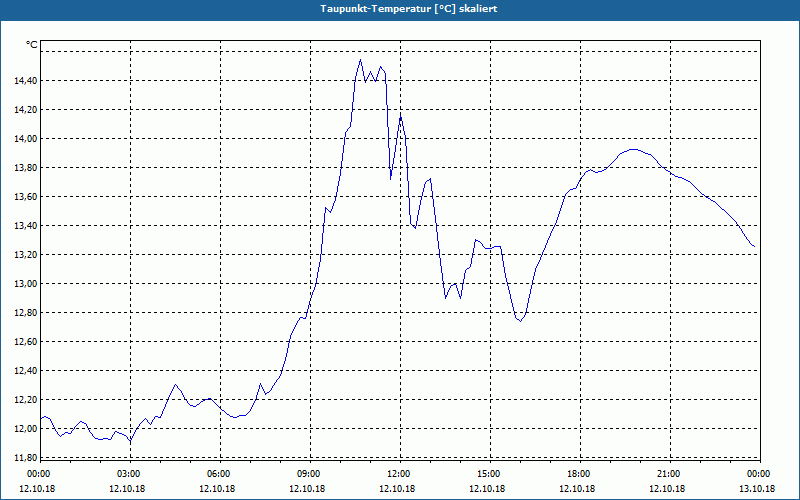This screenshot has width=800, height=500.
Task: Click the 09:00 time label
Action: pyautogui.click(x=307, y=474)
